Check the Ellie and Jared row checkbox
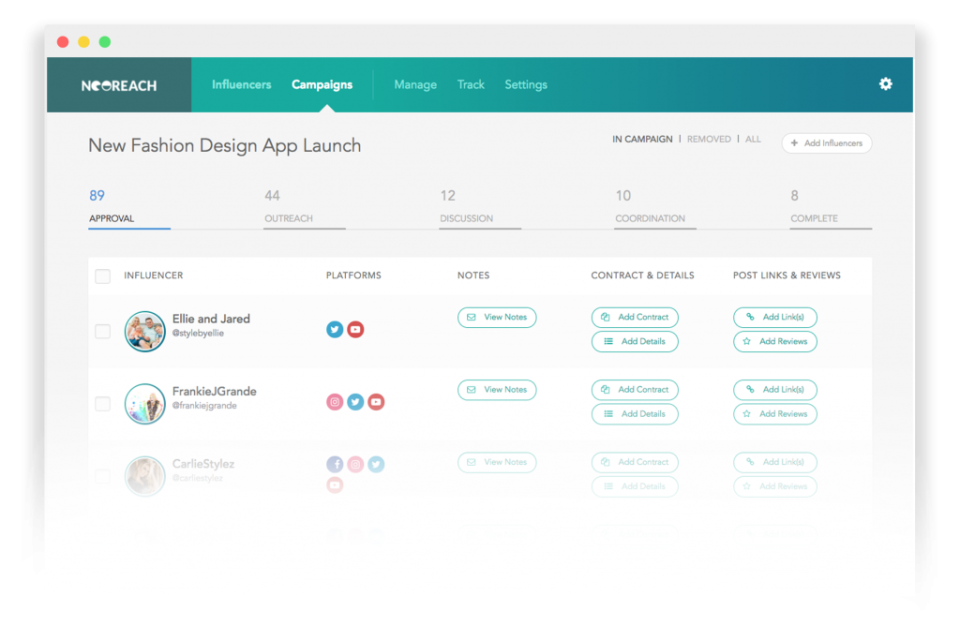960x626 pixels. [103, 331]
